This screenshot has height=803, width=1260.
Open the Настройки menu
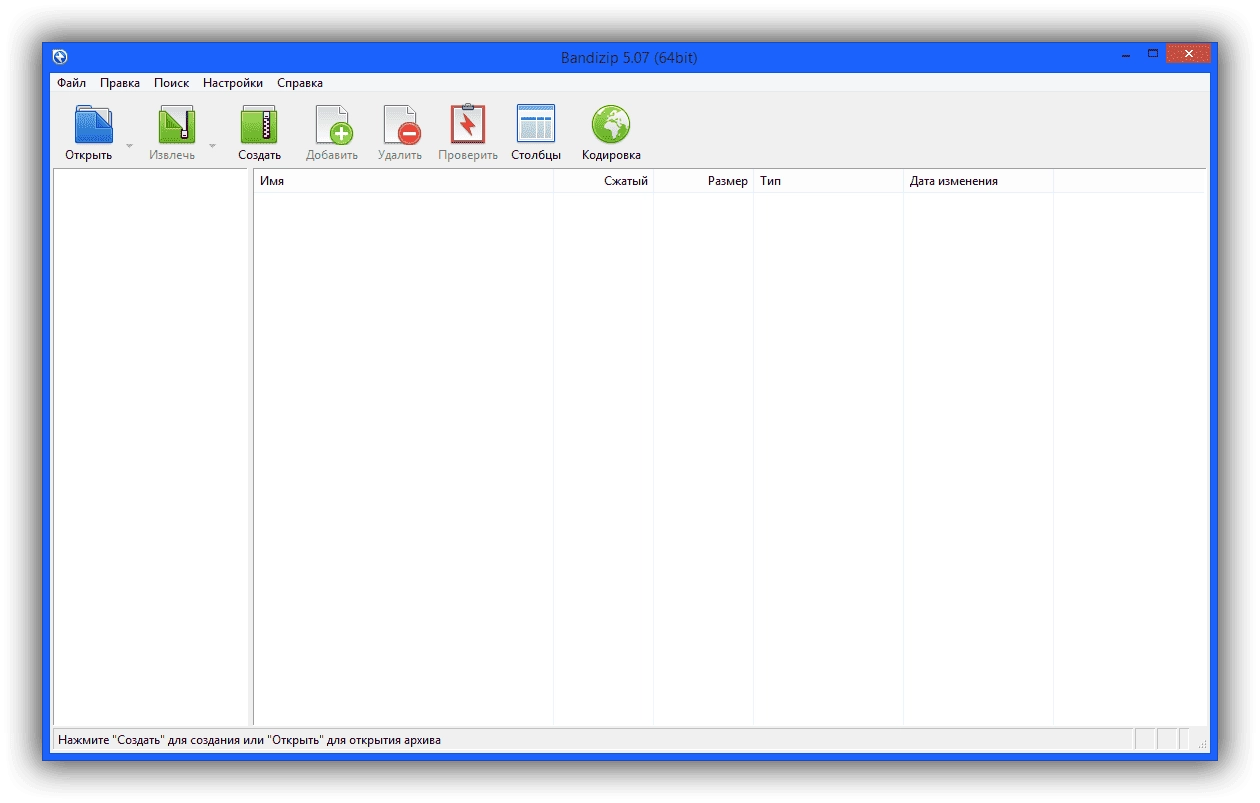coord(233,83)
